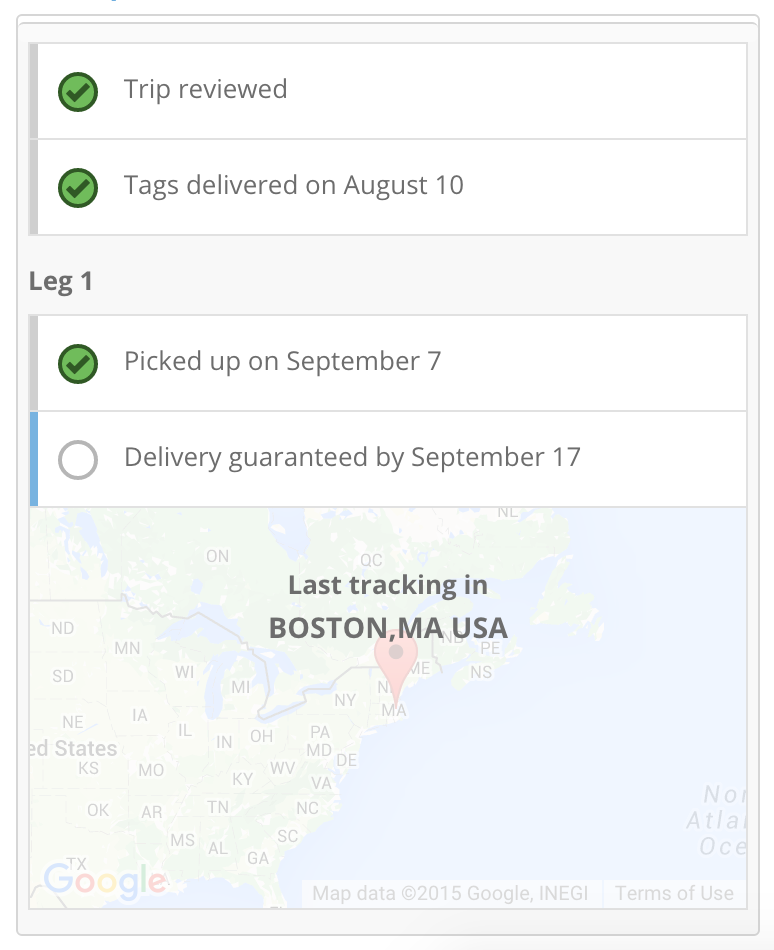Click the empty circle next to Delivery guaranteed
774x950 pixels.
click(78, 460)
